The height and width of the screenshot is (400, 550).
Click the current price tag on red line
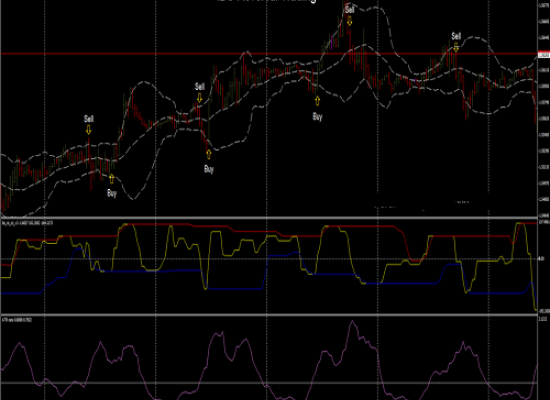pyautogui.click(x=544, y=55)
